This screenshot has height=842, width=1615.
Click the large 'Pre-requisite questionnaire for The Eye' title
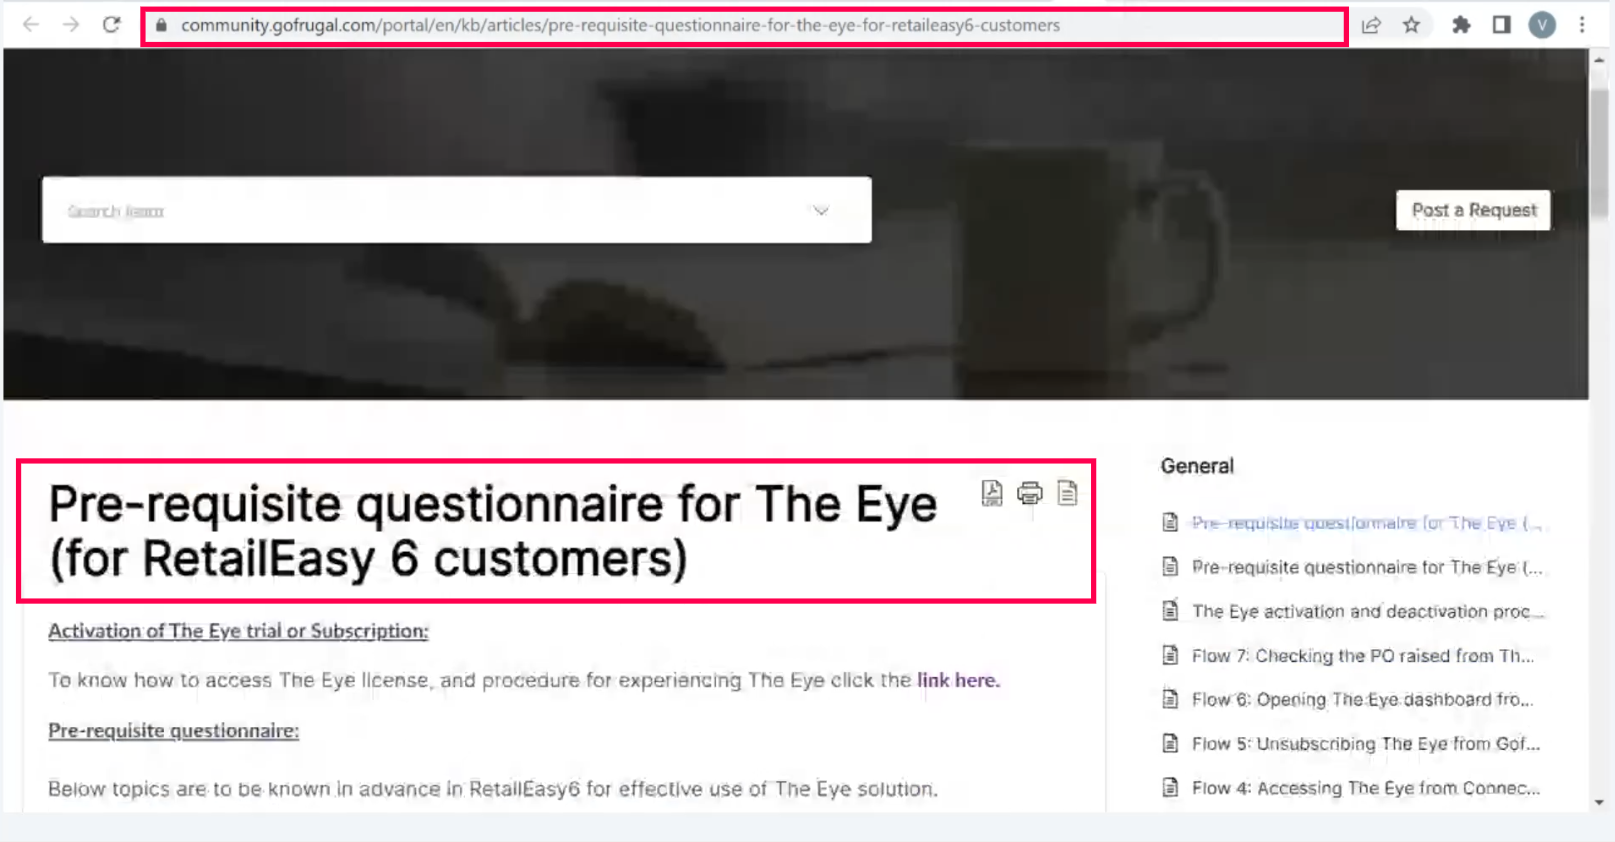(493, 531)
